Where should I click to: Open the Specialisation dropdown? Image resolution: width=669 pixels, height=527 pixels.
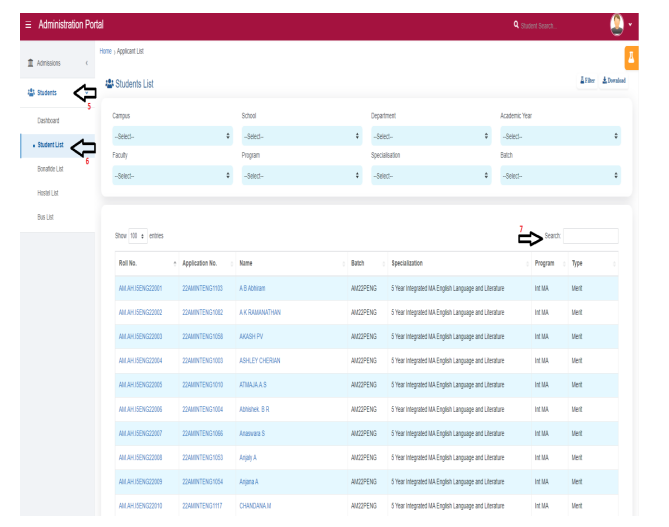430,175
